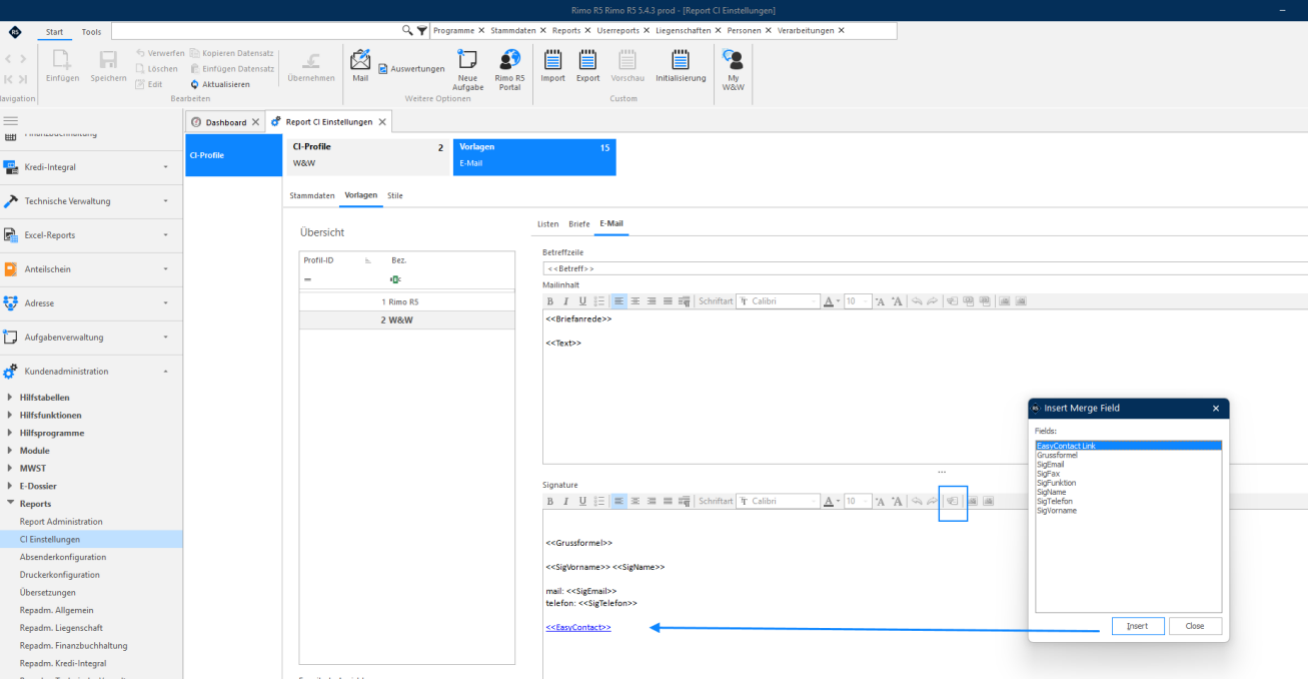This screenshot has height=679, width=1308.
Task: Create a Neue Aufgabe
Action: (x=467, y=70)
